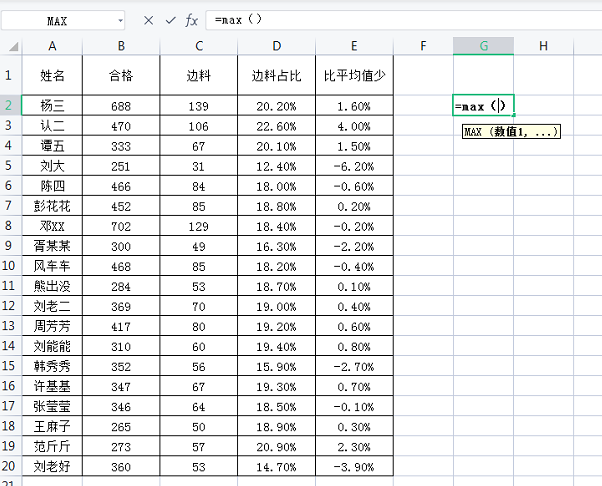Open the Name Box dropdown arrow

(x=121, y=21)
